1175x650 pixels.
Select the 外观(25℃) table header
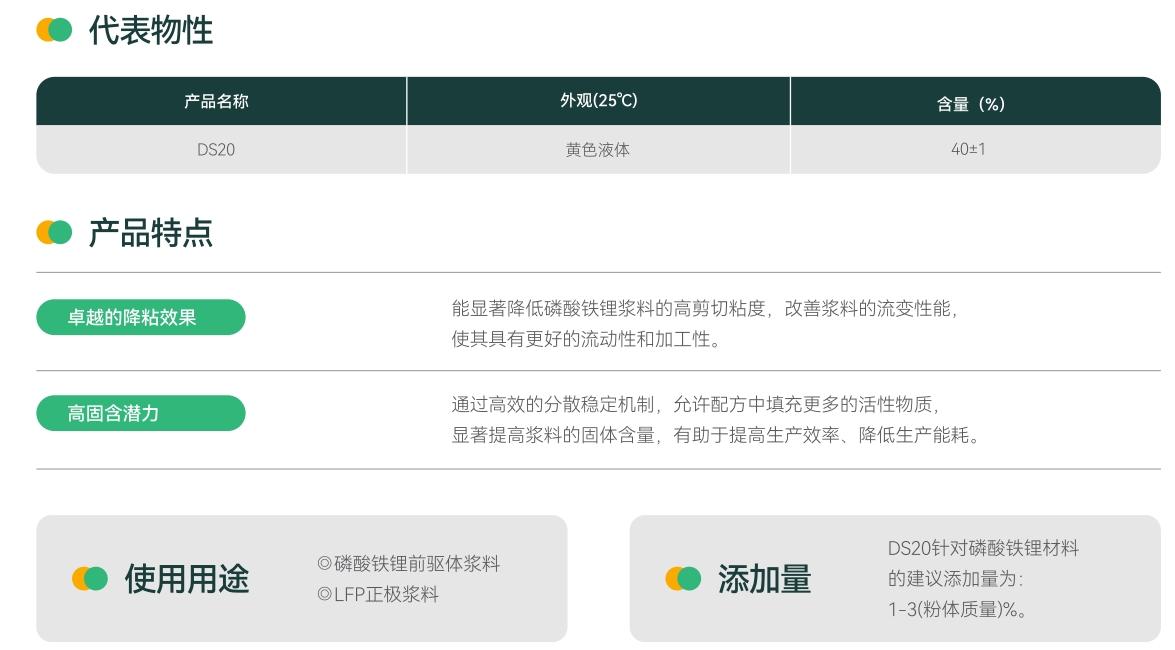(x=598, y=101)
